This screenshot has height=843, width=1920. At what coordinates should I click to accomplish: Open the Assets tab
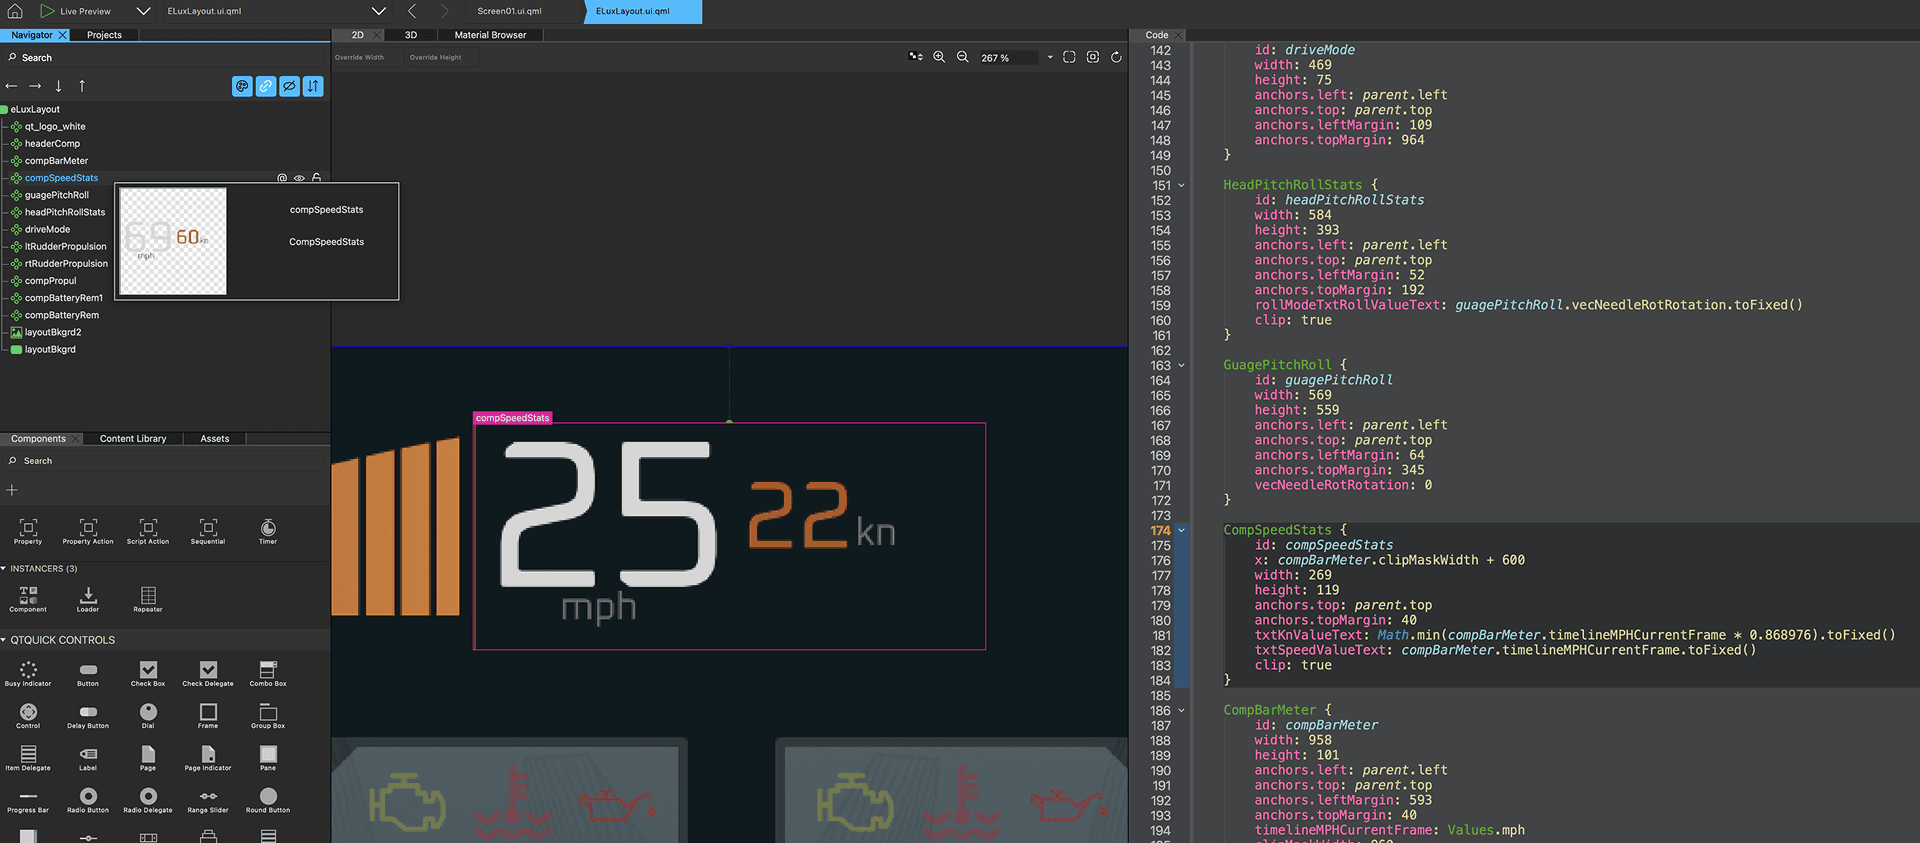215,439
